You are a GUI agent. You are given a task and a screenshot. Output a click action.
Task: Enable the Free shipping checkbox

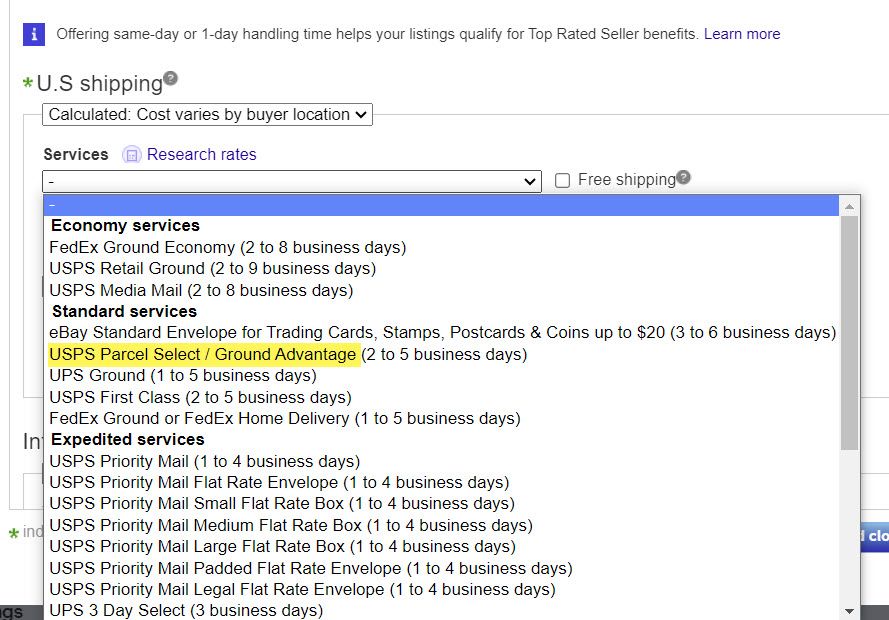tap(562, 181)
